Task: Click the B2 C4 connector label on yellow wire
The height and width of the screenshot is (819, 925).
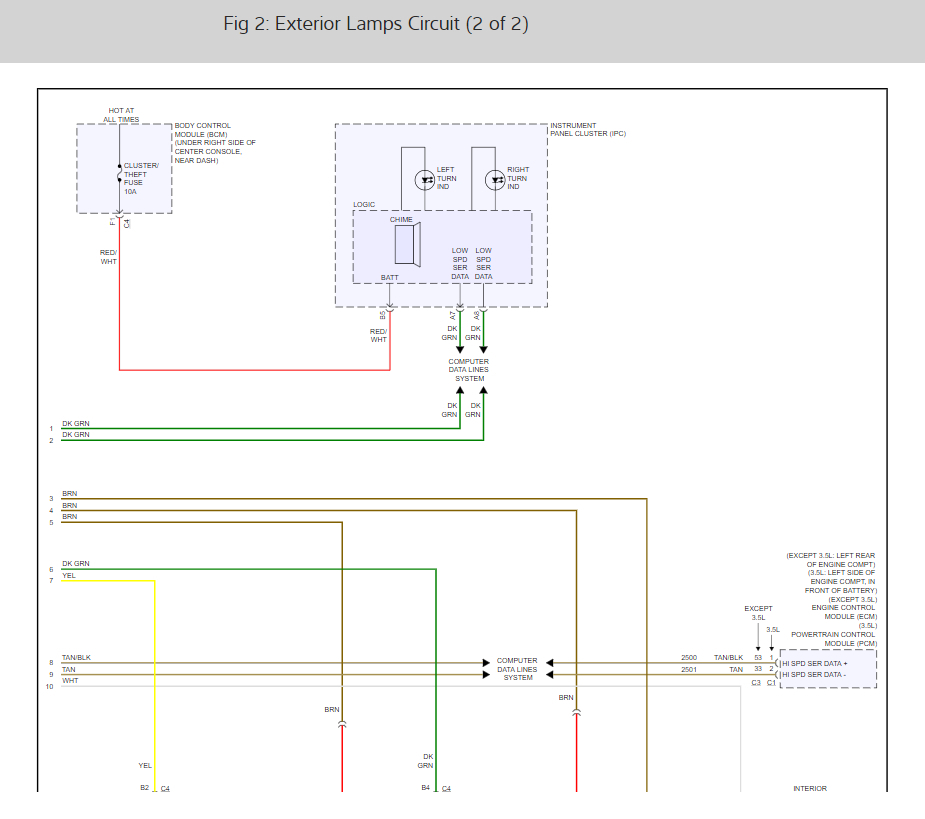Action: (x=155, y=788)
